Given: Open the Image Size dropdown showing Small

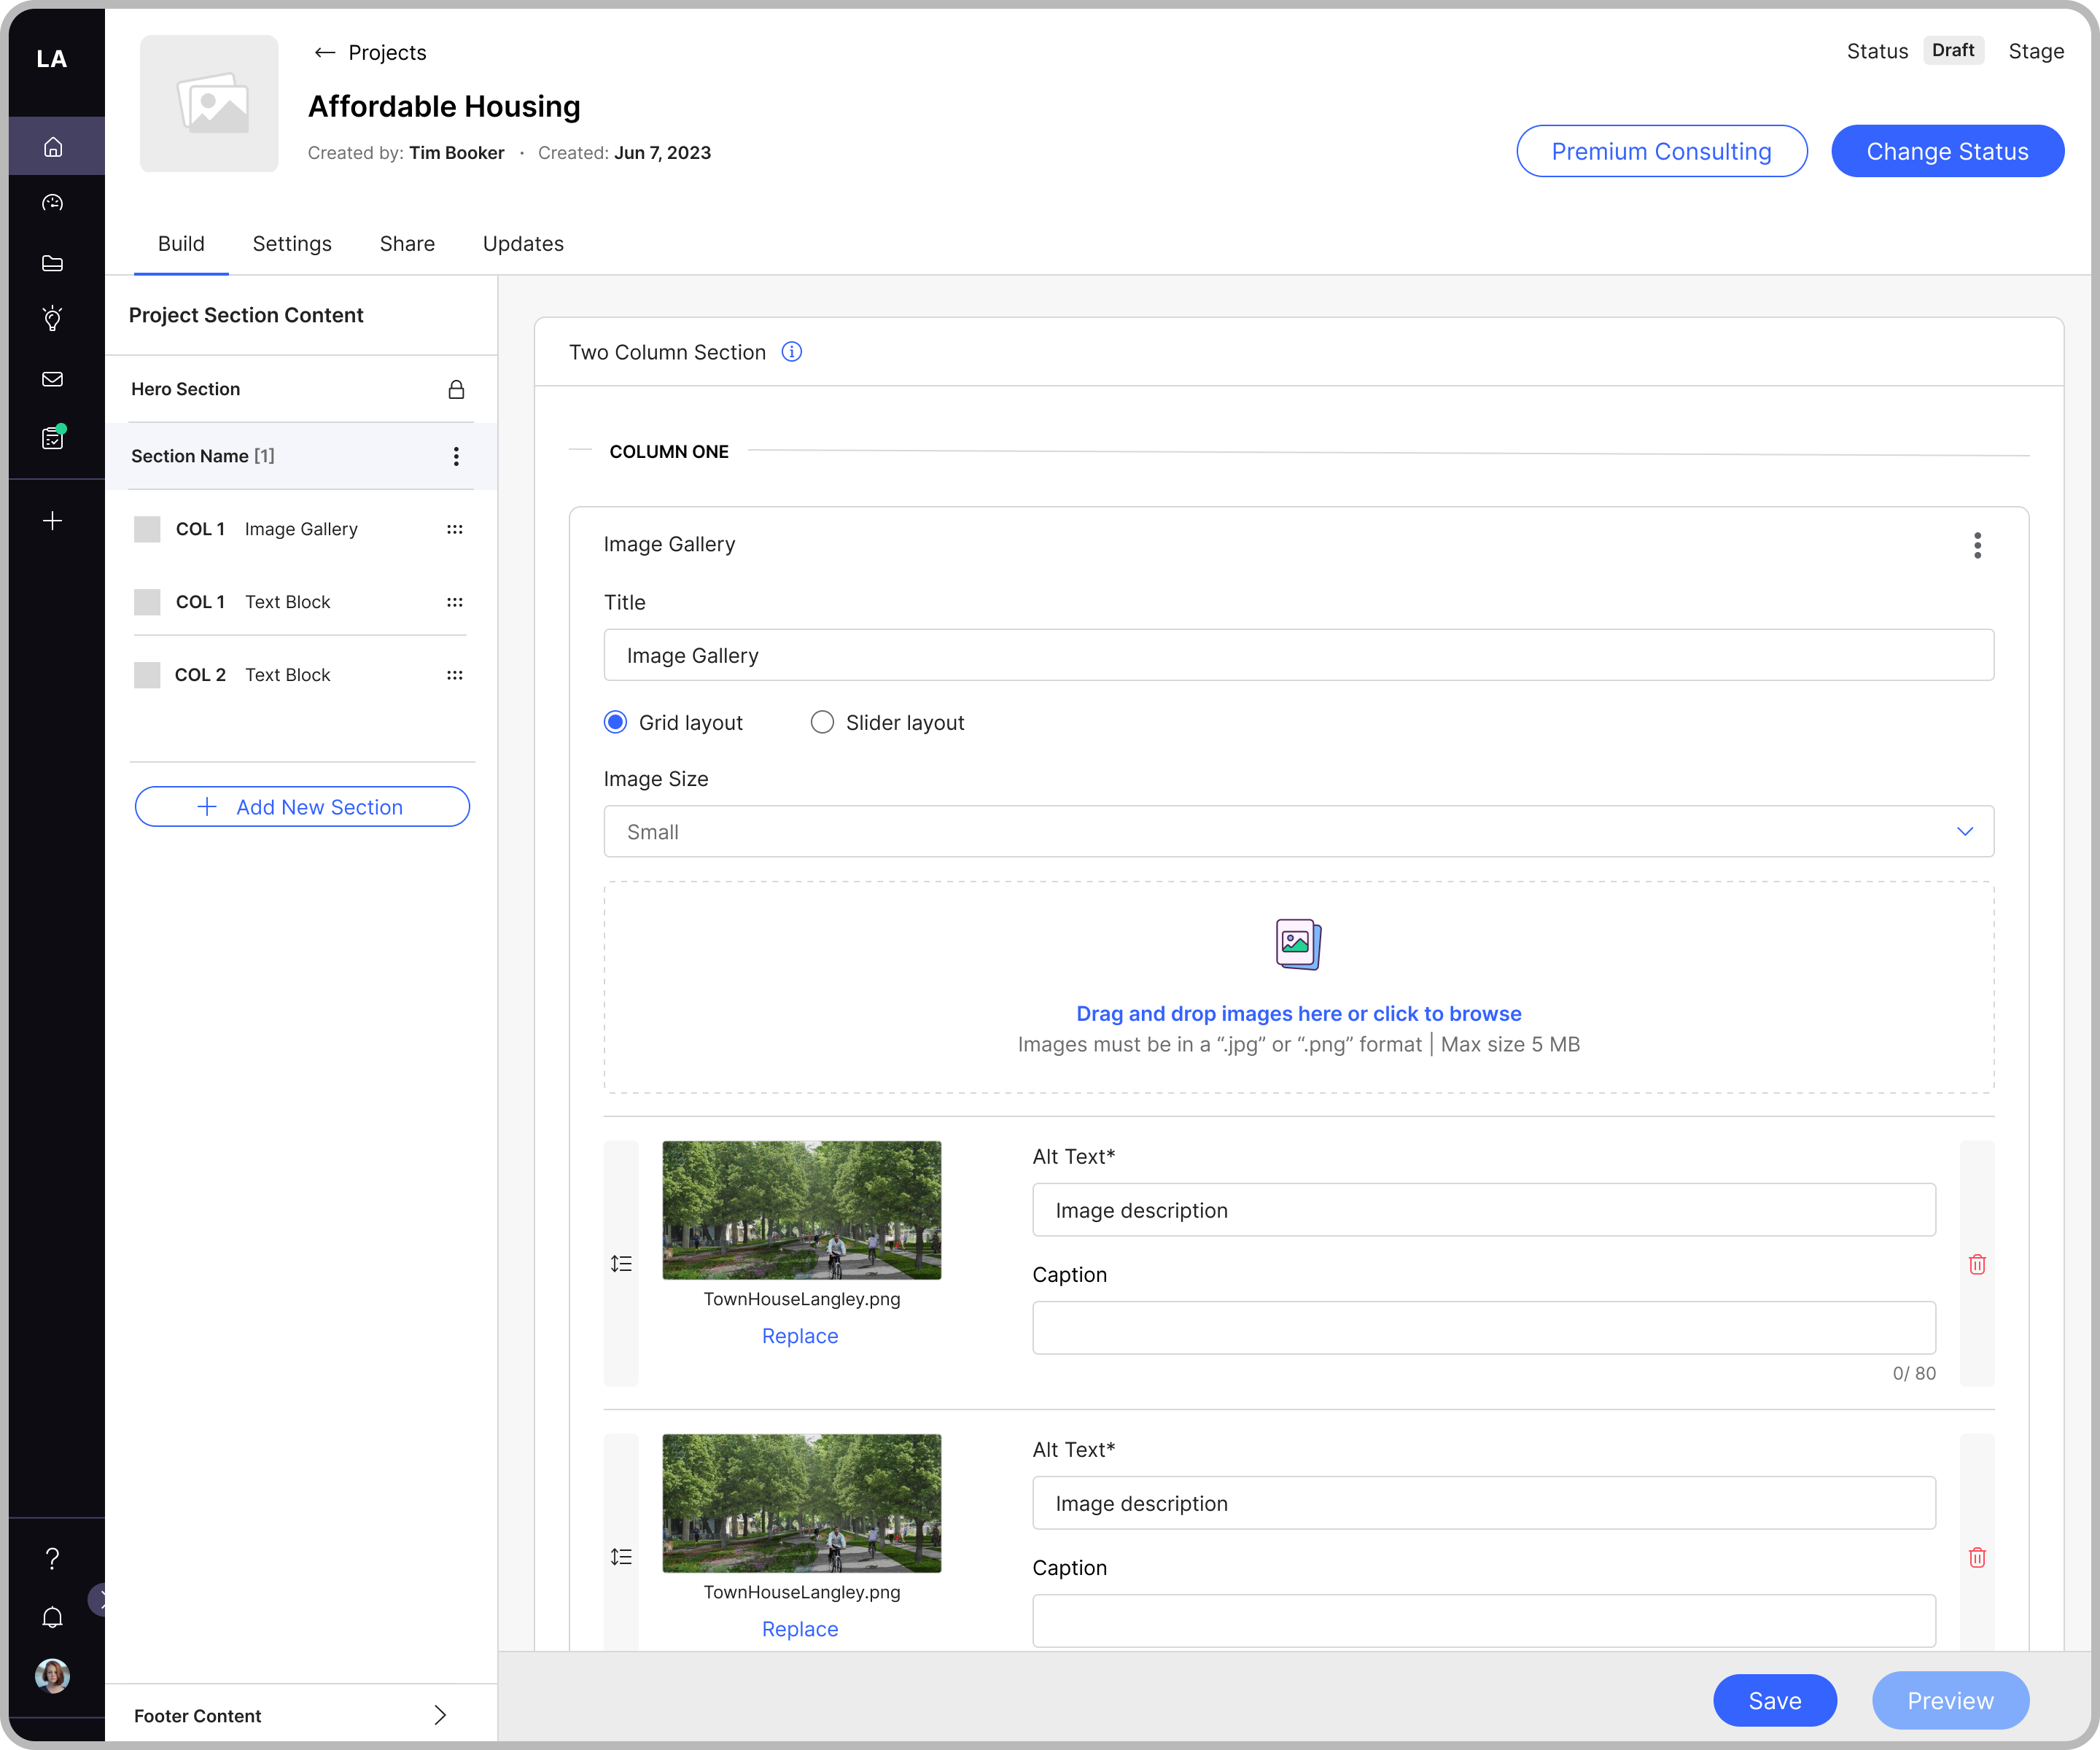Looking at the screenshot, I should coord(1298,831).
